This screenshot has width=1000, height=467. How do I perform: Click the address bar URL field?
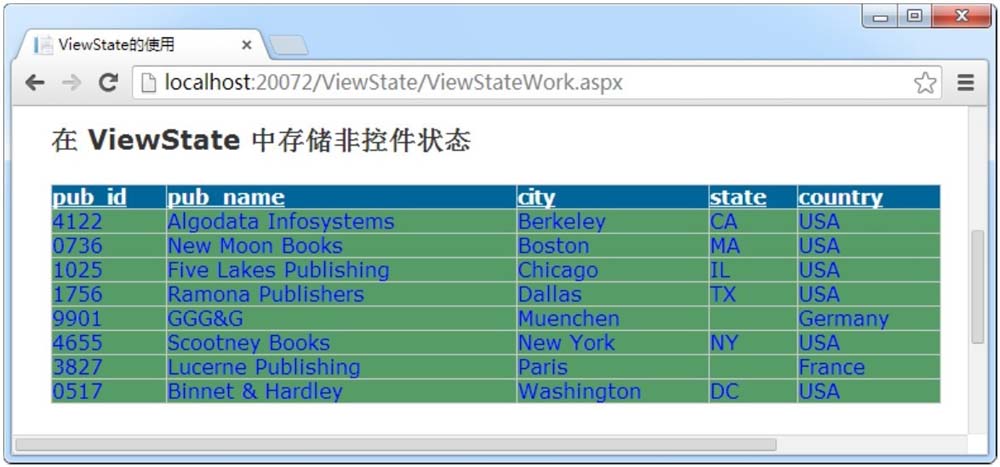(x=537, y=83)
